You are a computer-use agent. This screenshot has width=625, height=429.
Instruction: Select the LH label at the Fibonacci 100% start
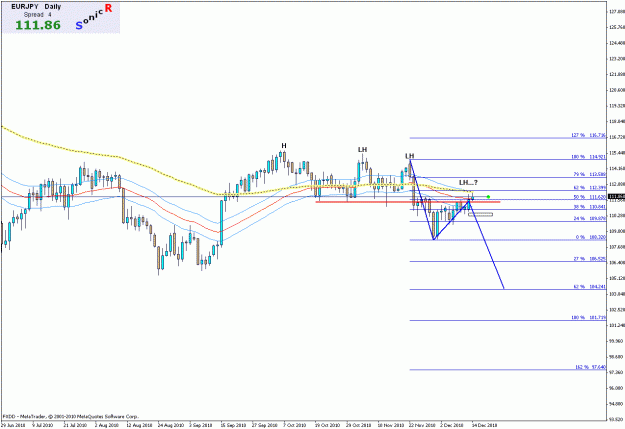(409, 156)
